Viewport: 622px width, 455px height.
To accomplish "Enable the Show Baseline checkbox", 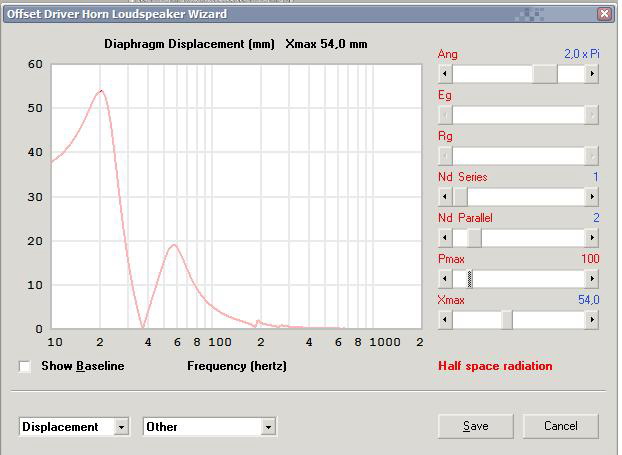I will pyautogui.click(x=25, y=366).
